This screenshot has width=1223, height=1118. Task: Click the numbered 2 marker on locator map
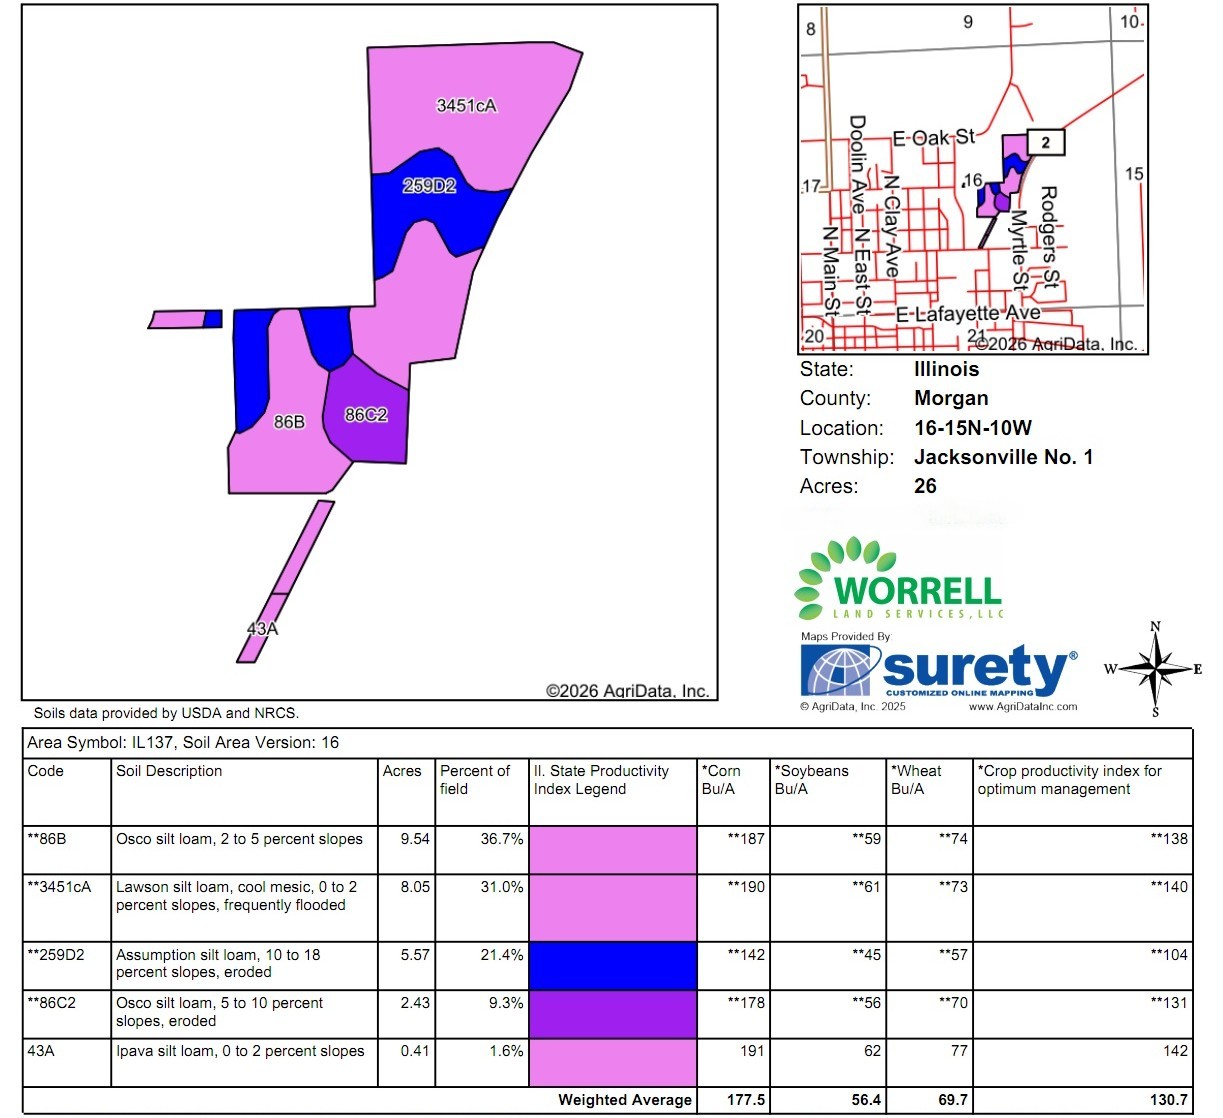coord(1046,143)
